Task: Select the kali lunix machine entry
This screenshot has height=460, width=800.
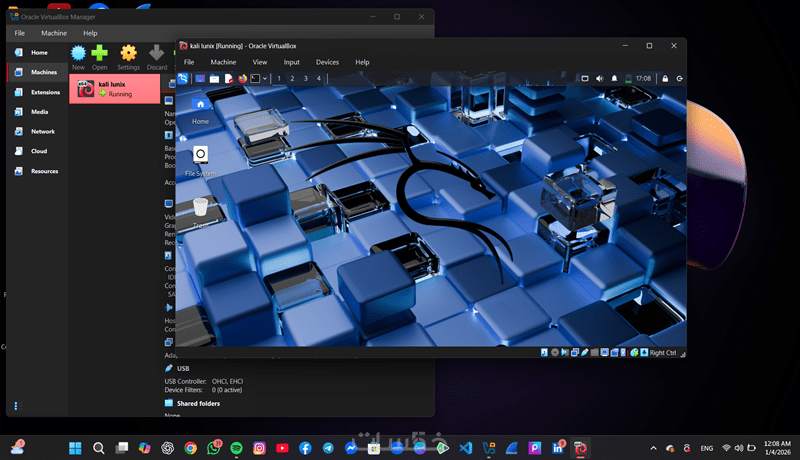Action: pos(114,89)
